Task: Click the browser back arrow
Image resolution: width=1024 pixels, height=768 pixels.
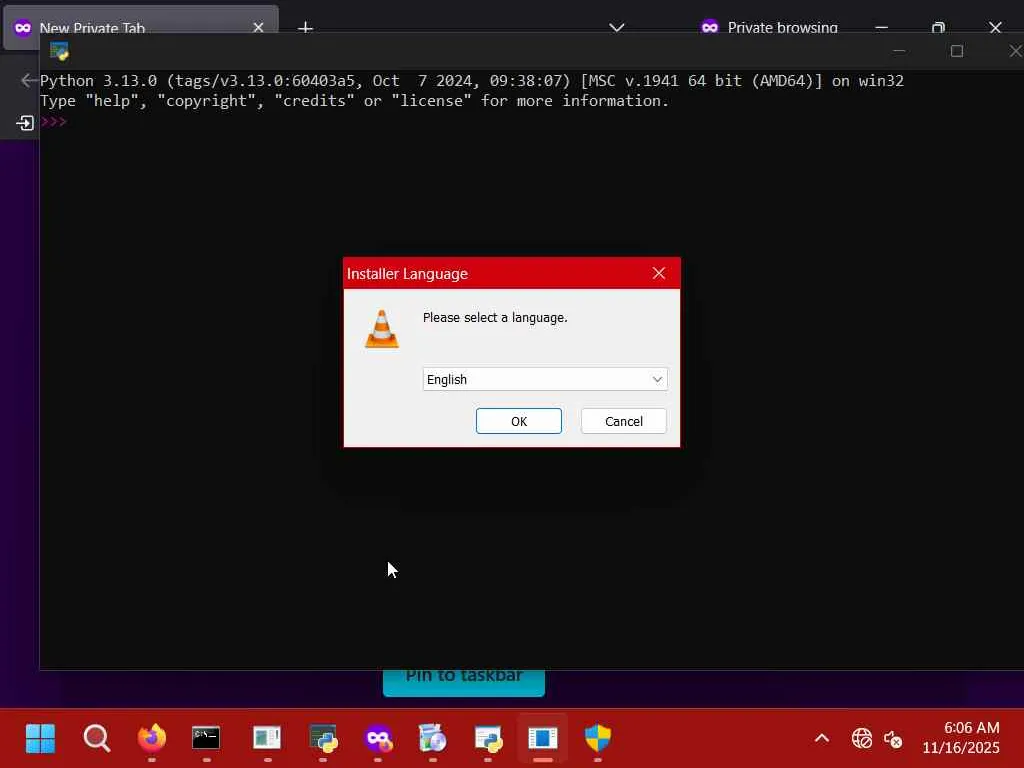Action: (29, 80)
